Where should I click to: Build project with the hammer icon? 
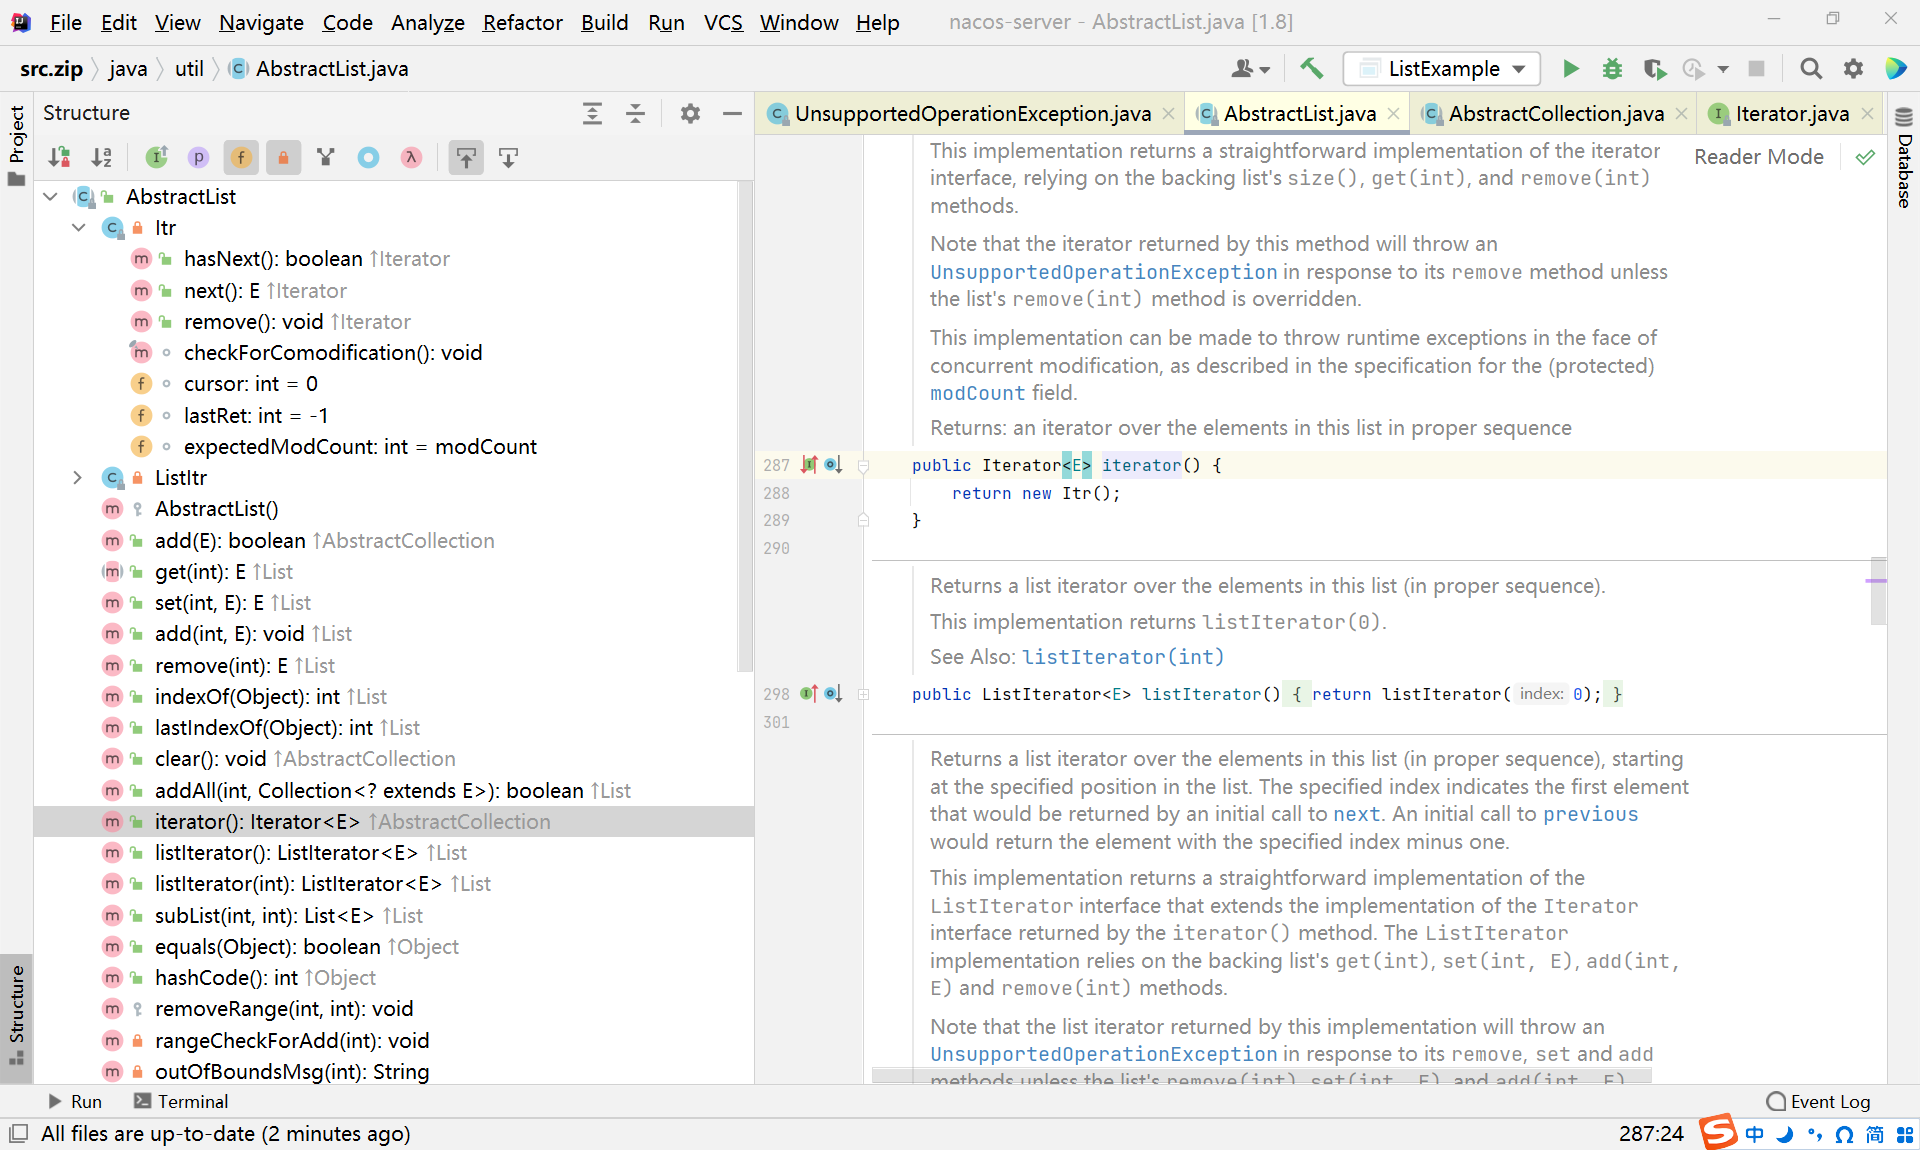(1311, 68)
